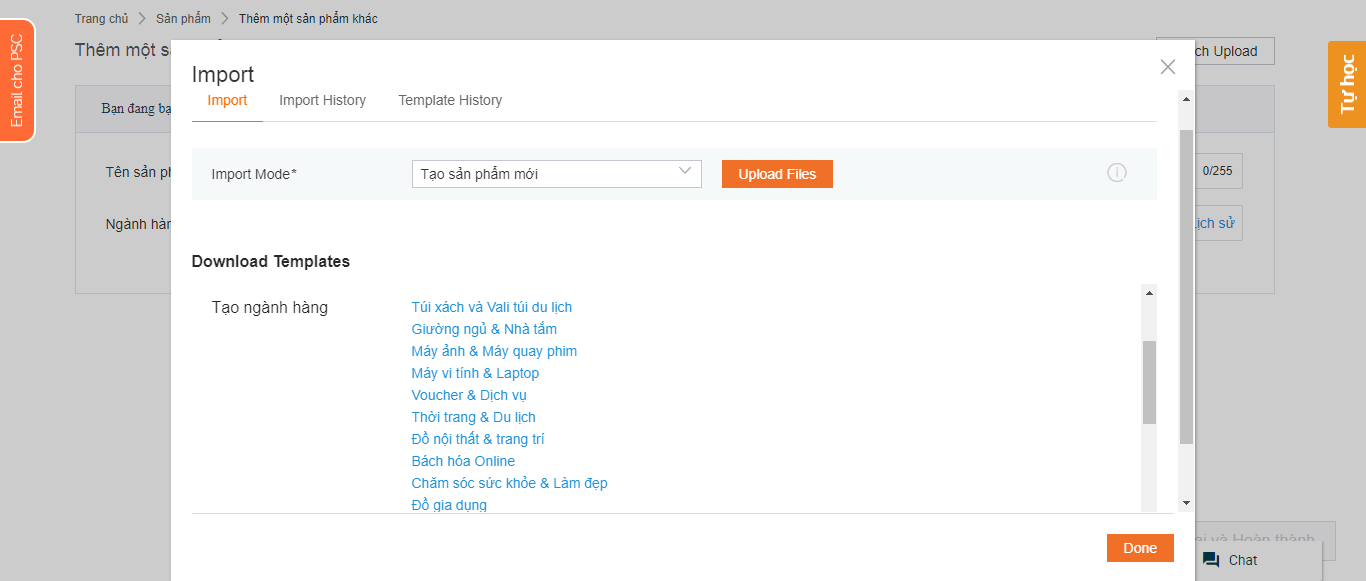Open the Import Mode dropdown
The height and width of the screenshot is (581, 1366).
point(556,174)
